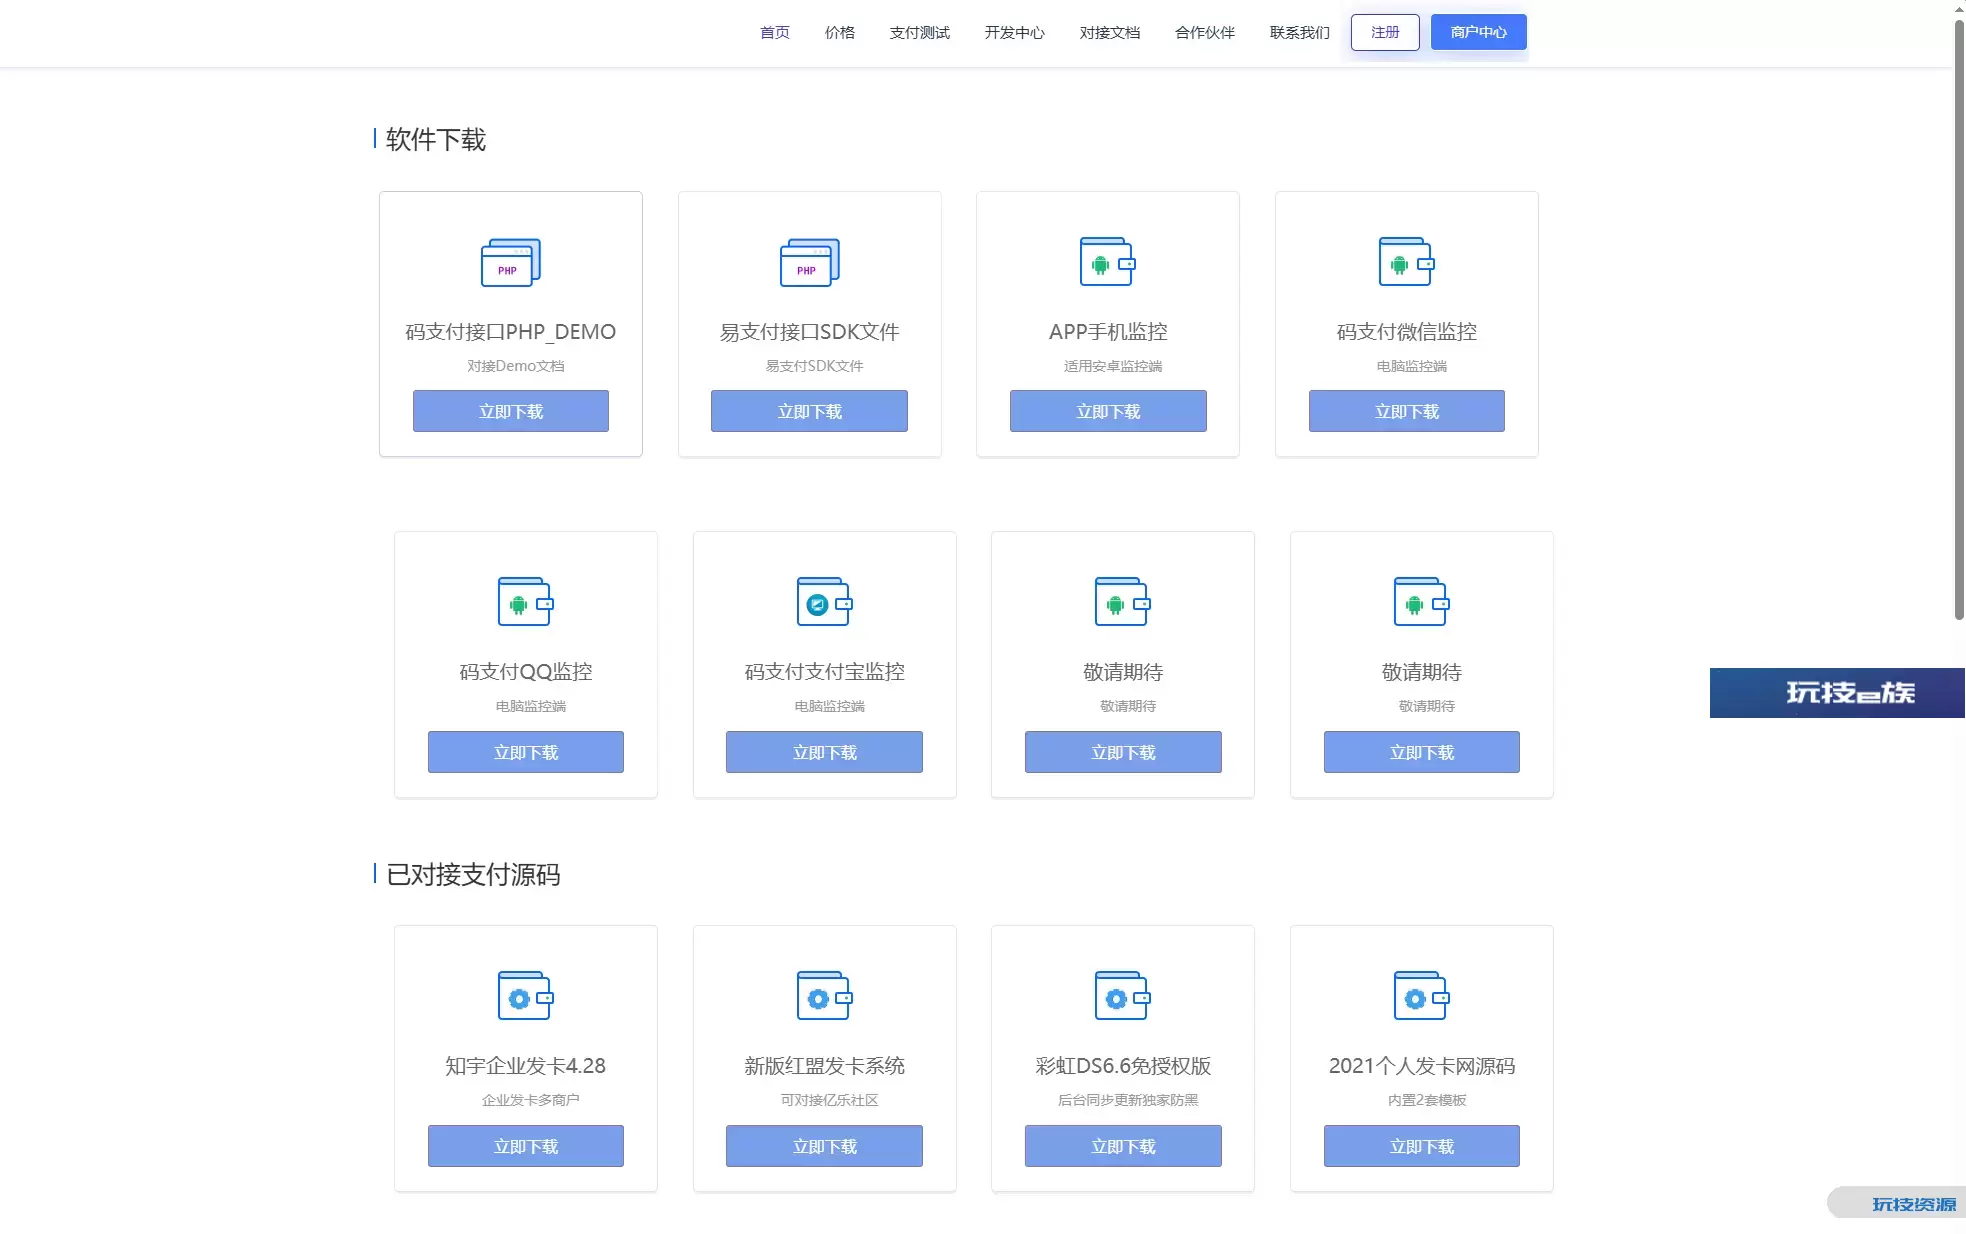Click the Android icon of 码支付QQ监控 card

click(525, 602)
